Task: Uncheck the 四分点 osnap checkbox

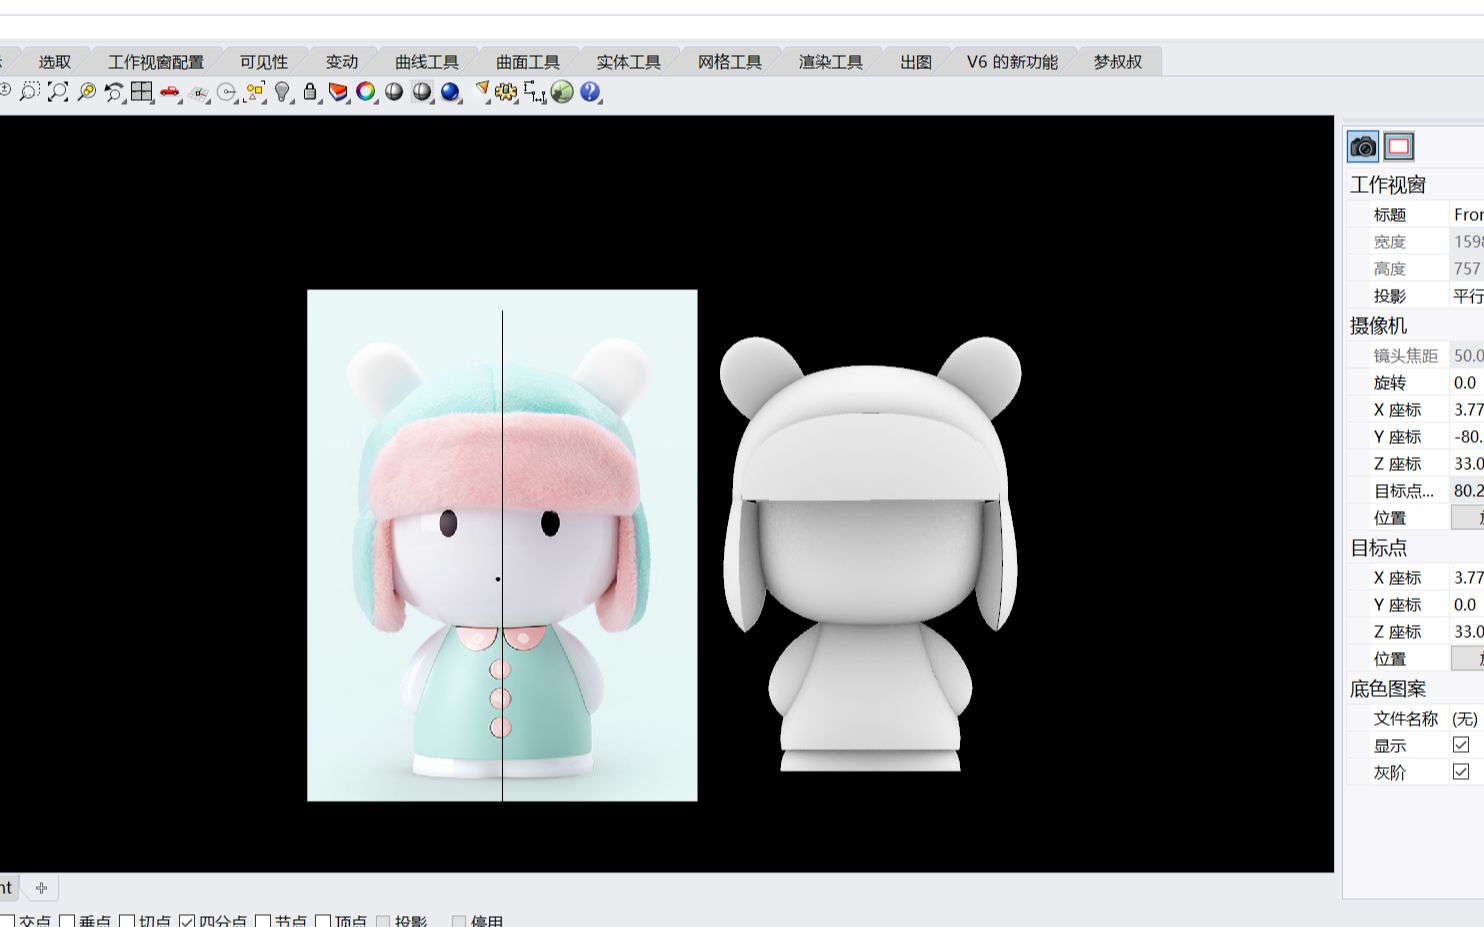Action: click(x=187, y=921)
